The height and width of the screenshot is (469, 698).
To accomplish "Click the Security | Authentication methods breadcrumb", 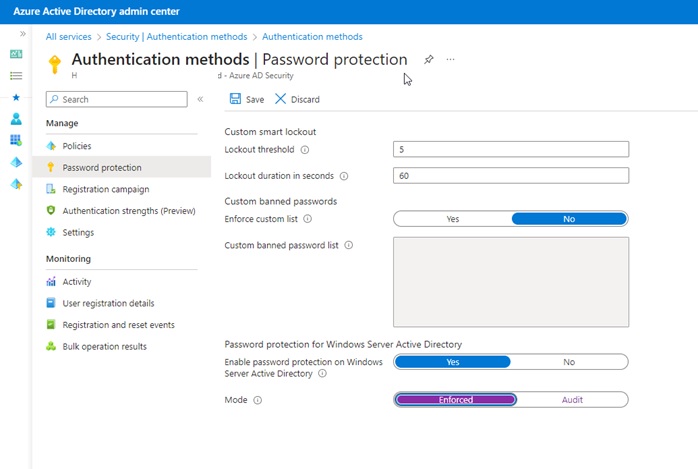I will (178, 37).
